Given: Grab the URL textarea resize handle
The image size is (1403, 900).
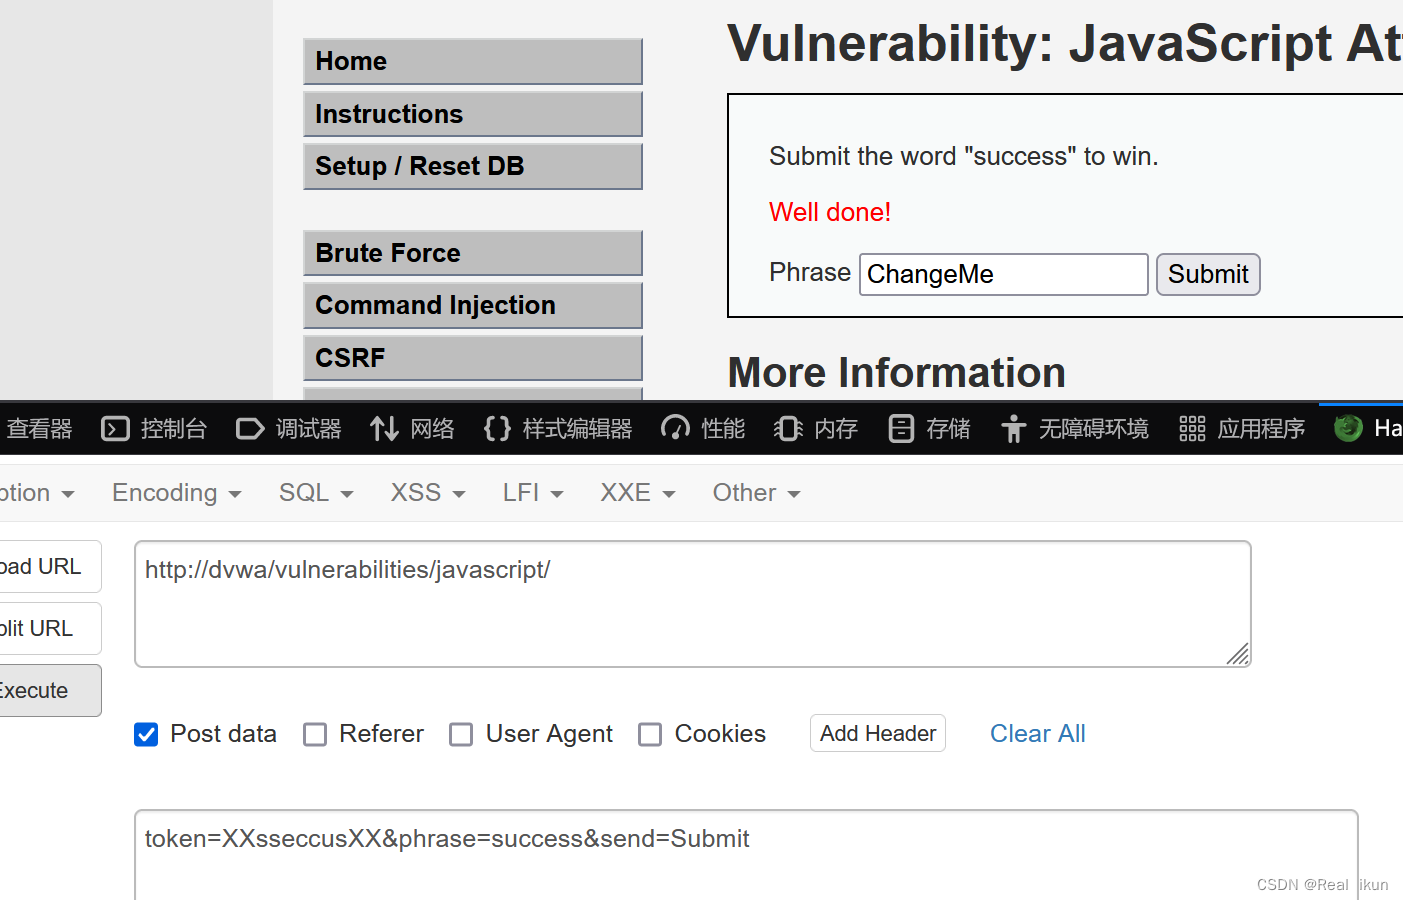Looking at the screenshot, I should [1238, 654].
